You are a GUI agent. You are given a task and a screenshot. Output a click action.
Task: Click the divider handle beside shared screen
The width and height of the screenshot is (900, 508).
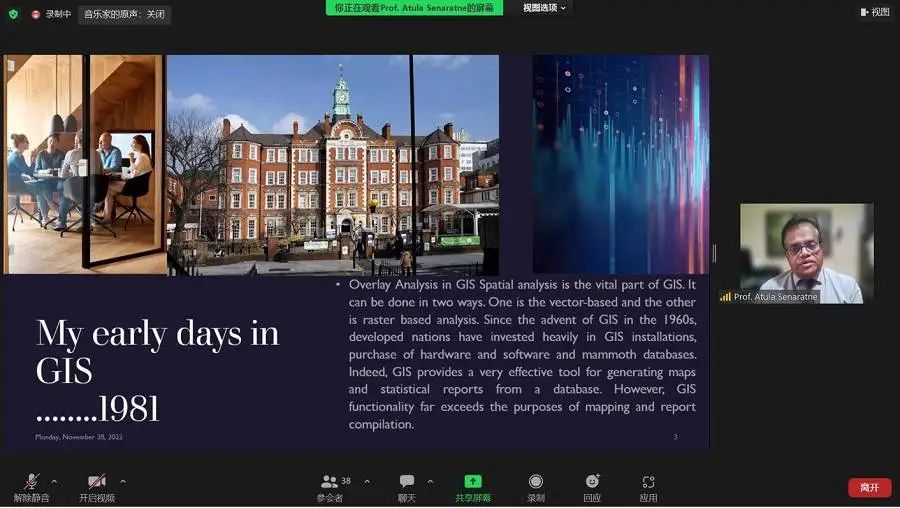click(714, 253)
